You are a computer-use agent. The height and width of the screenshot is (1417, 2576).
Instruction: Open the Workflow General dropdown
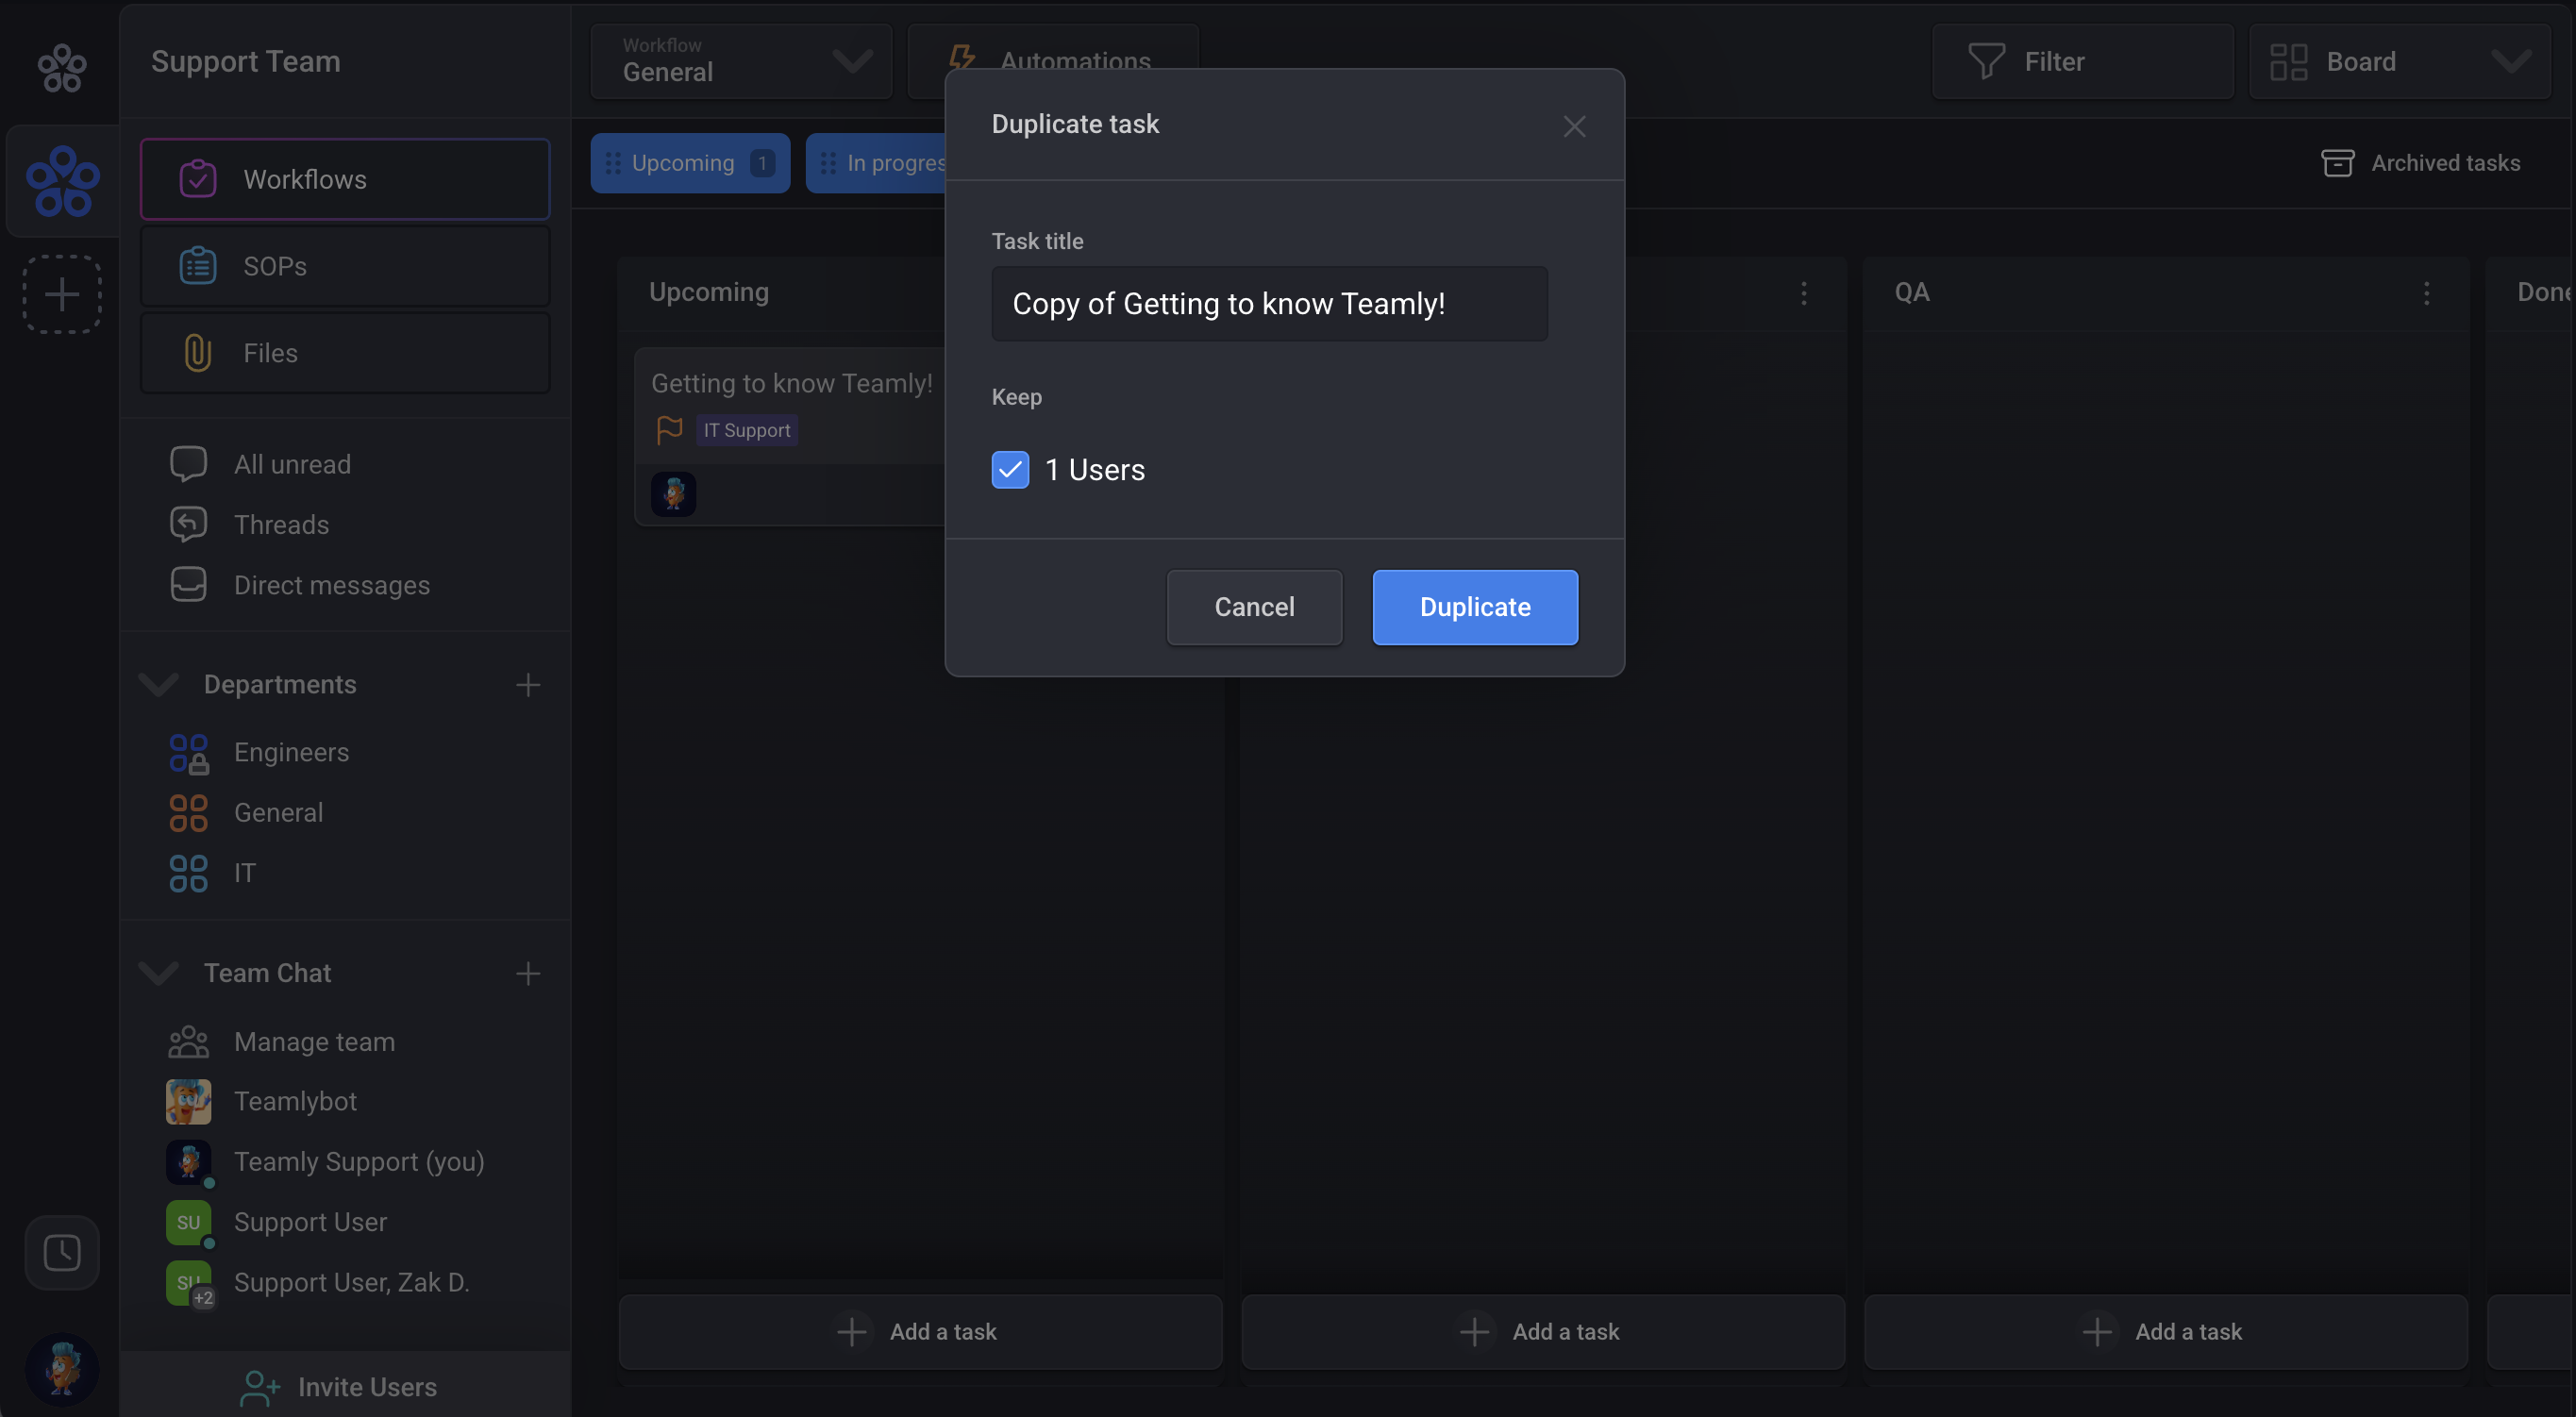[x=741, y=62]
